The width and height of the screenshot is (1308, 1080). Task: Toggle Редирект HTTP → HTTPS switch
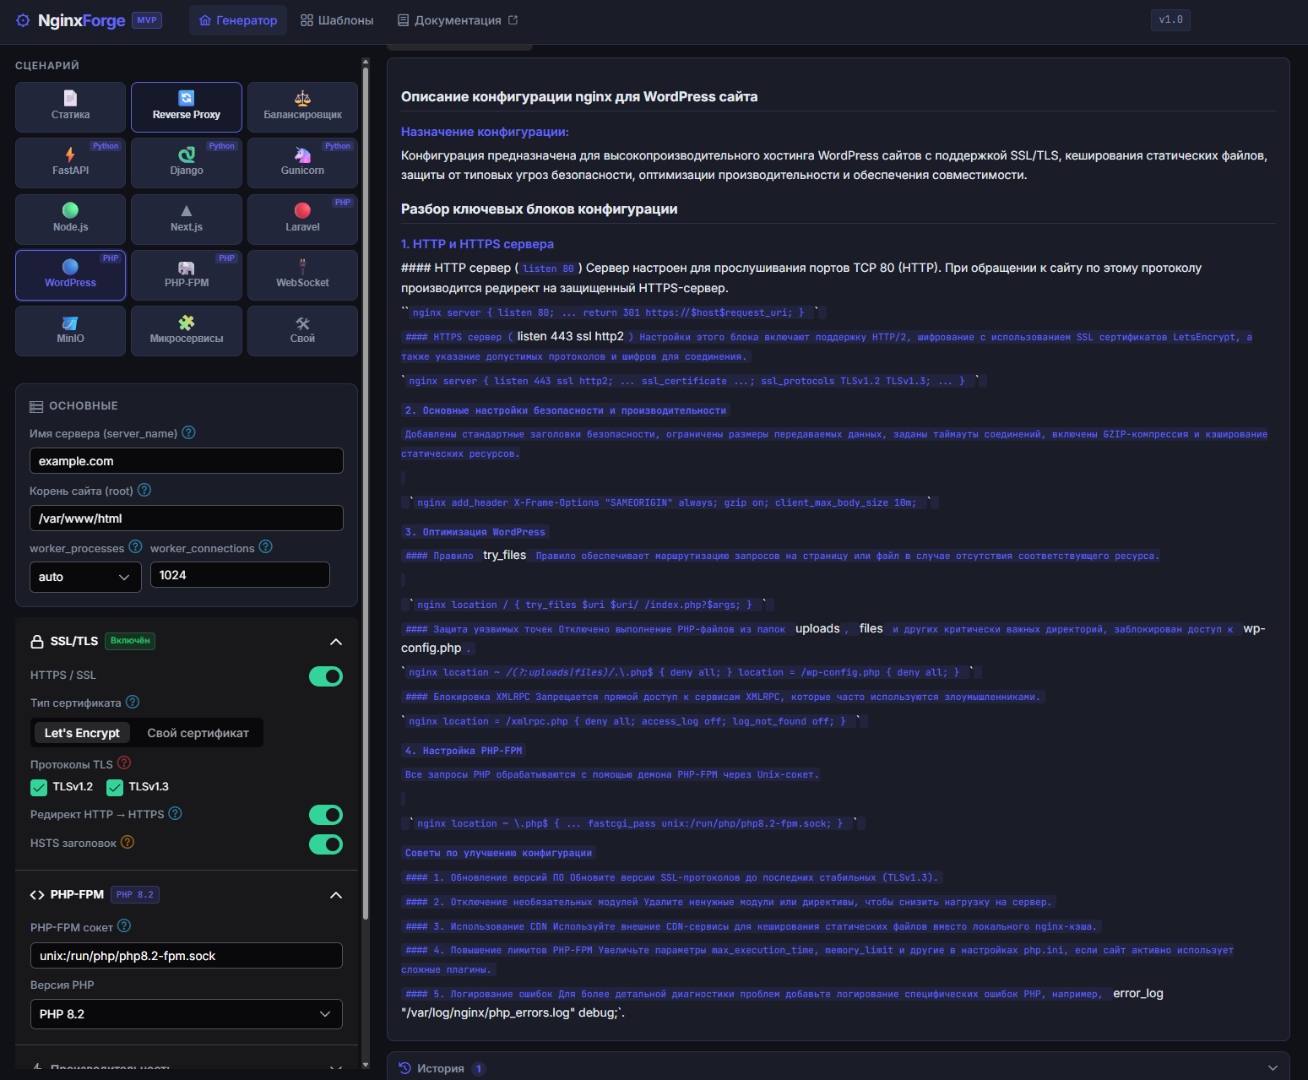(326, 815)
